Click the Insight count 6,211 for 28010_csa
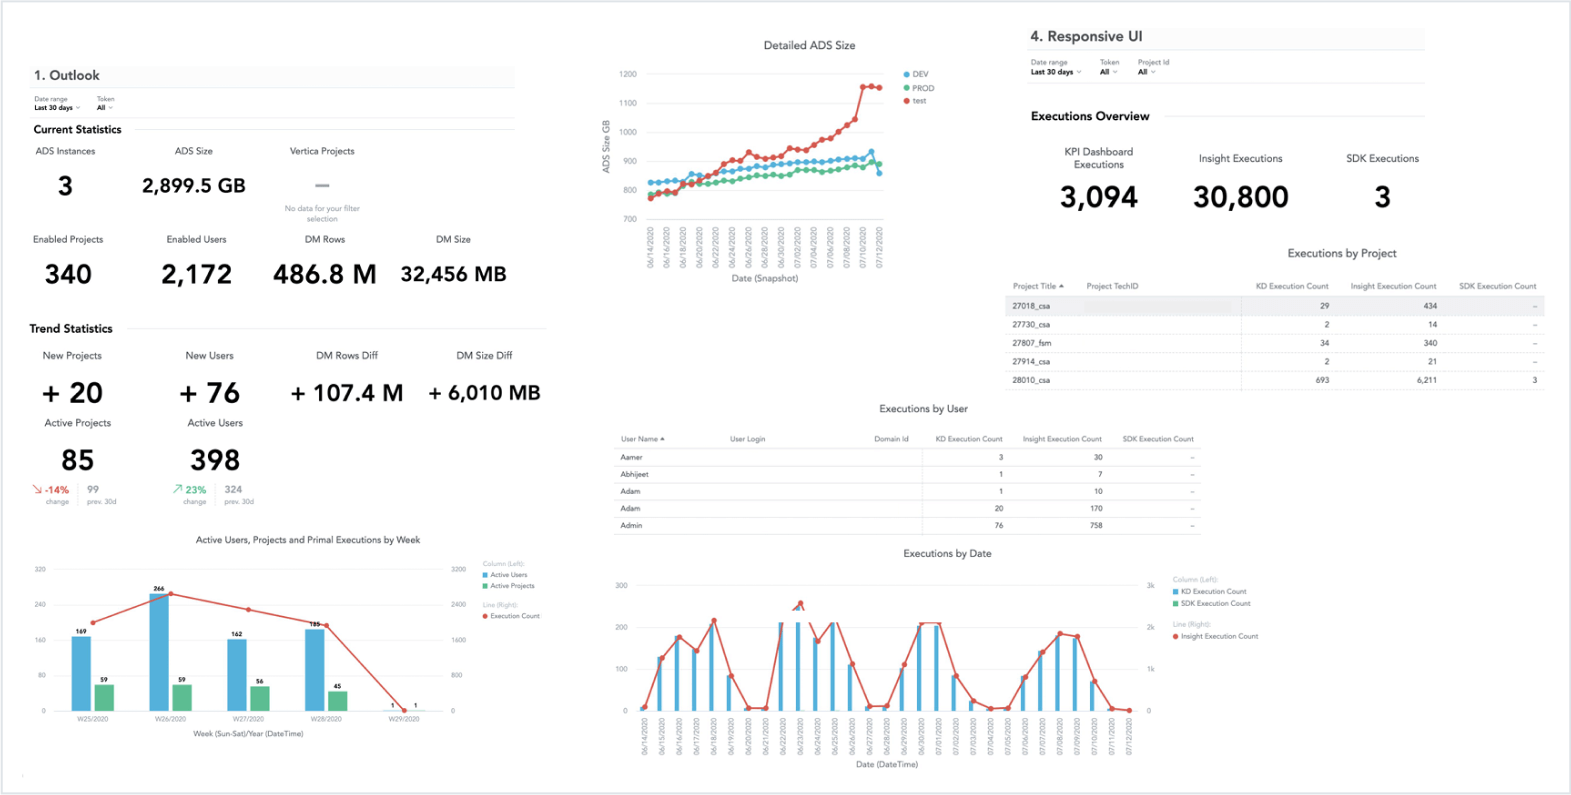The height and width of the screenshot is (795, 1571). pyautogui.click(x=1427, y=380)
